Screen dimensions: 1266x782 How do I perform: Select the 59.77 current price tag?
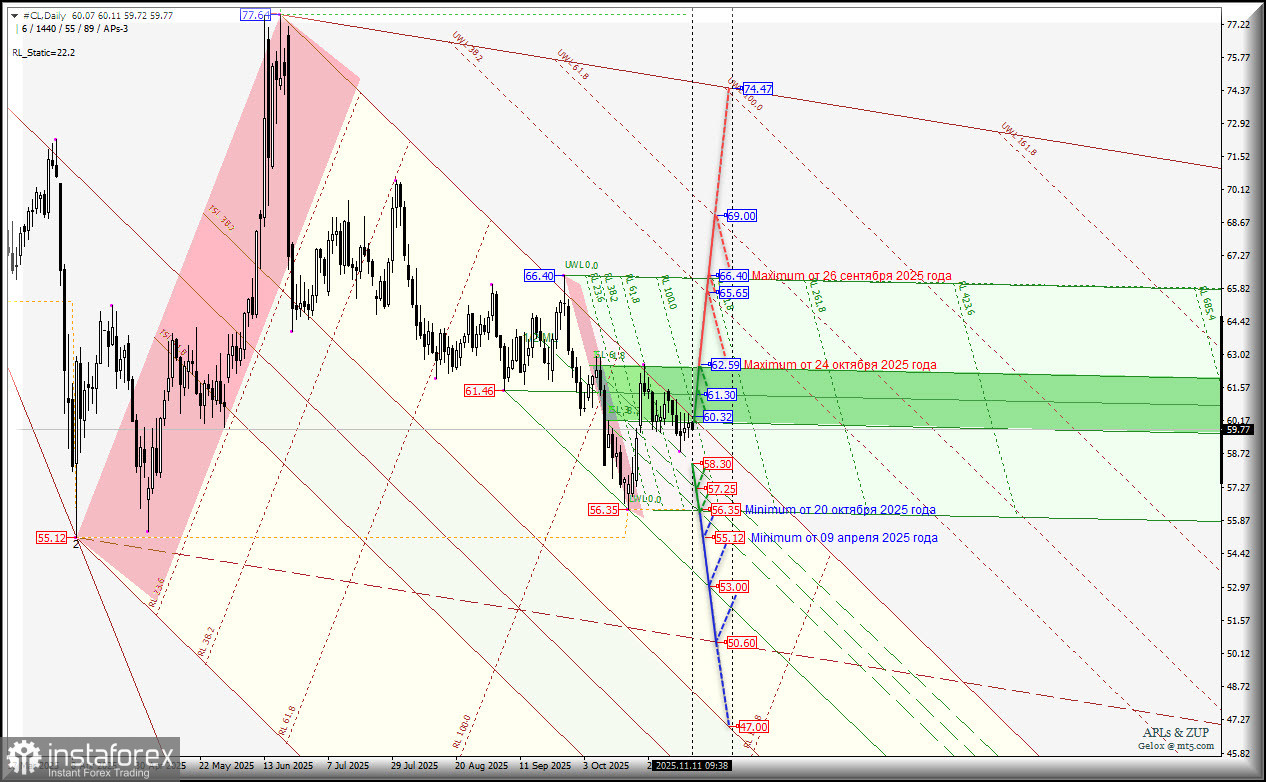1237,428
